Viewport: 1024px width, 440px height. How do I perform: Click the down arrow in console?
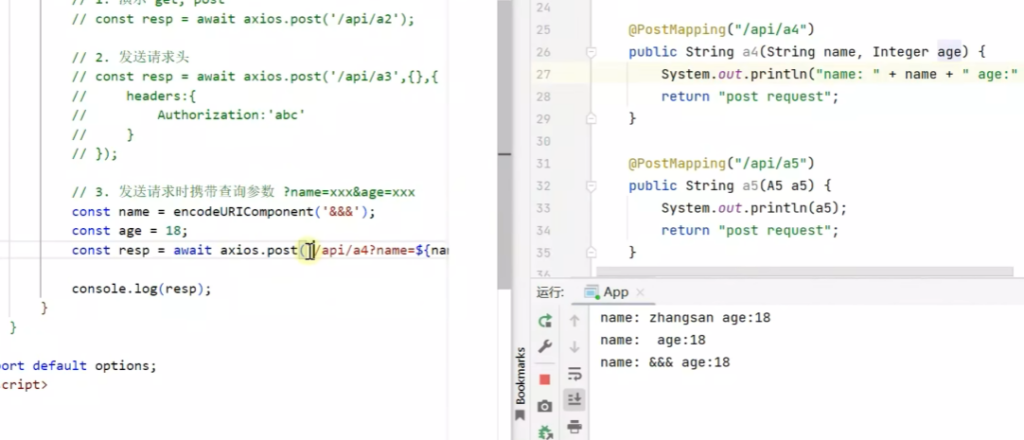click(575, 346)
